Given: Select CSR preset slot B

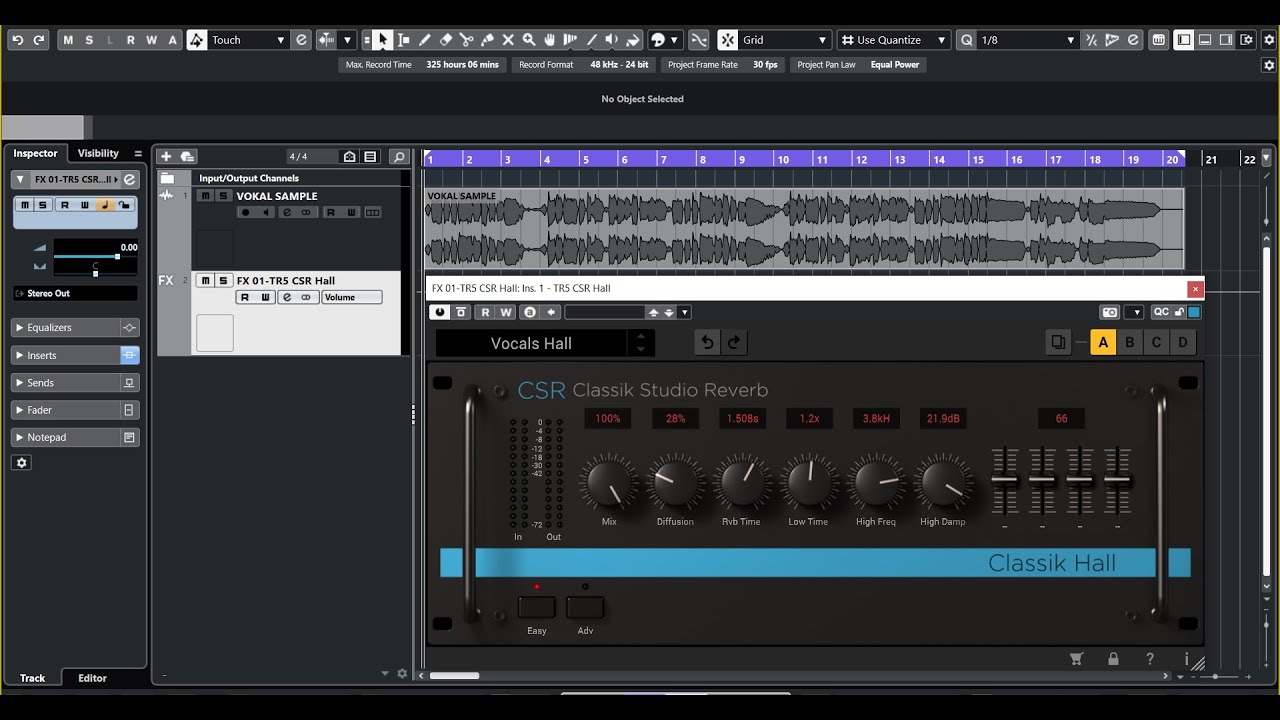Looking at the screenshot, I should pyautogui.click(x=1130, y=343).
